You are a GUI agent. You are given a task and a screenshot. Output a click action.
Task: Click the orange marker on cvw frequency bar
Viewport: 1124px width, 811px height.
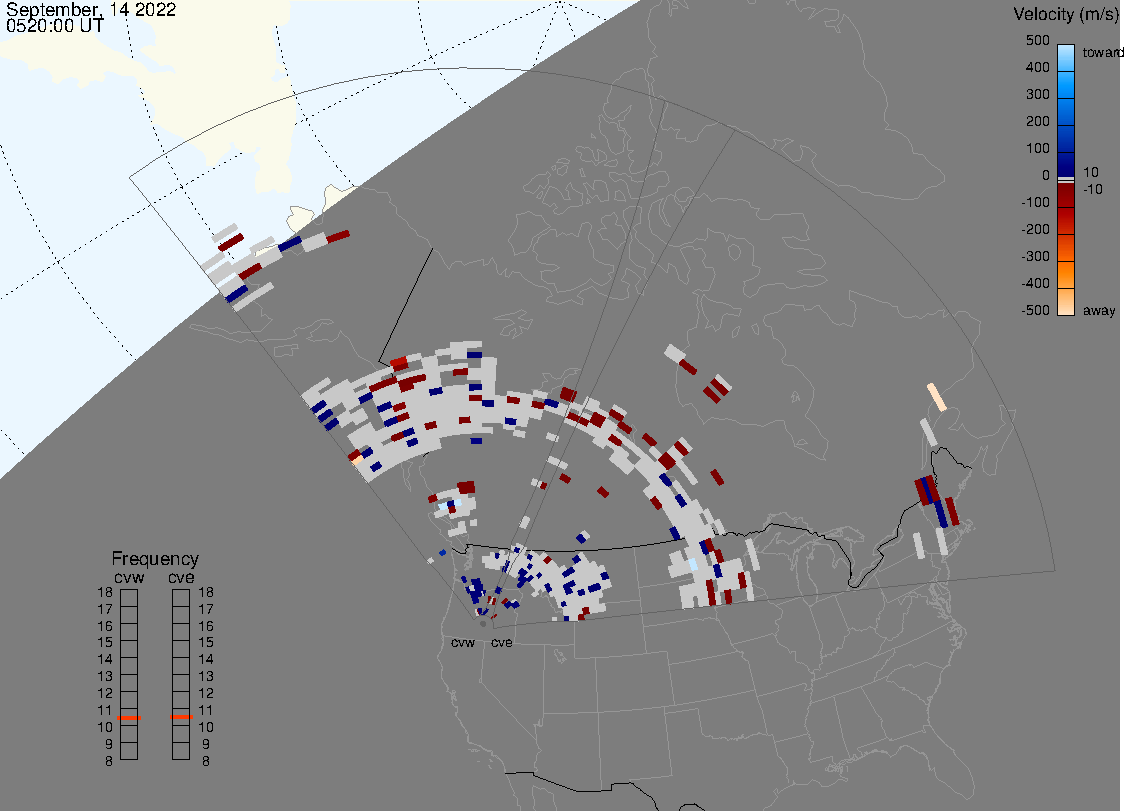pyautogui.click(x=129, y=718)
